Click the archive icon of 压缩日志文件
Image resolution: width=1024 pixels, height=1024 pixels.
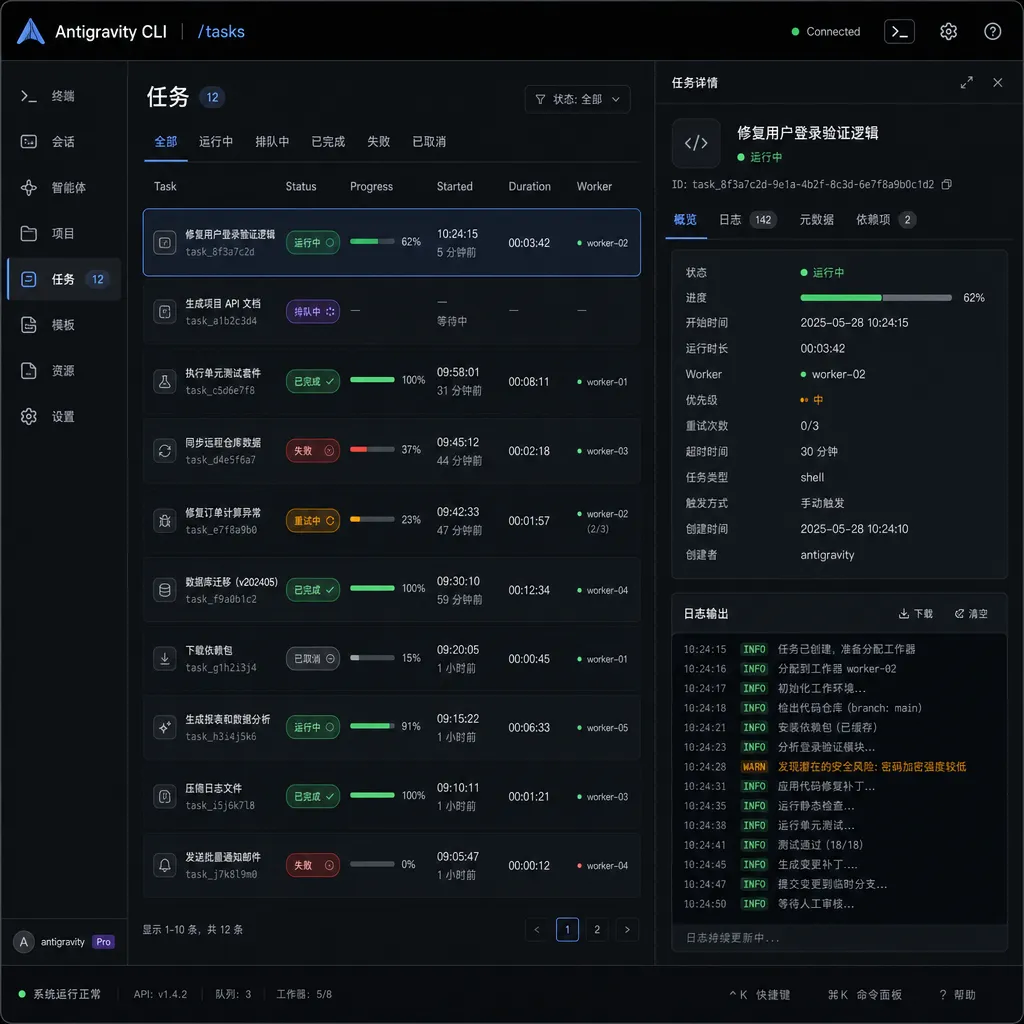(165, 796)
